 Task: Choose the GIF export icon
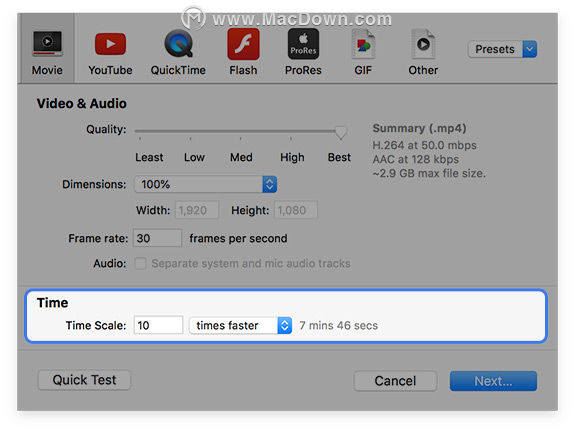[x=363, y=44]
